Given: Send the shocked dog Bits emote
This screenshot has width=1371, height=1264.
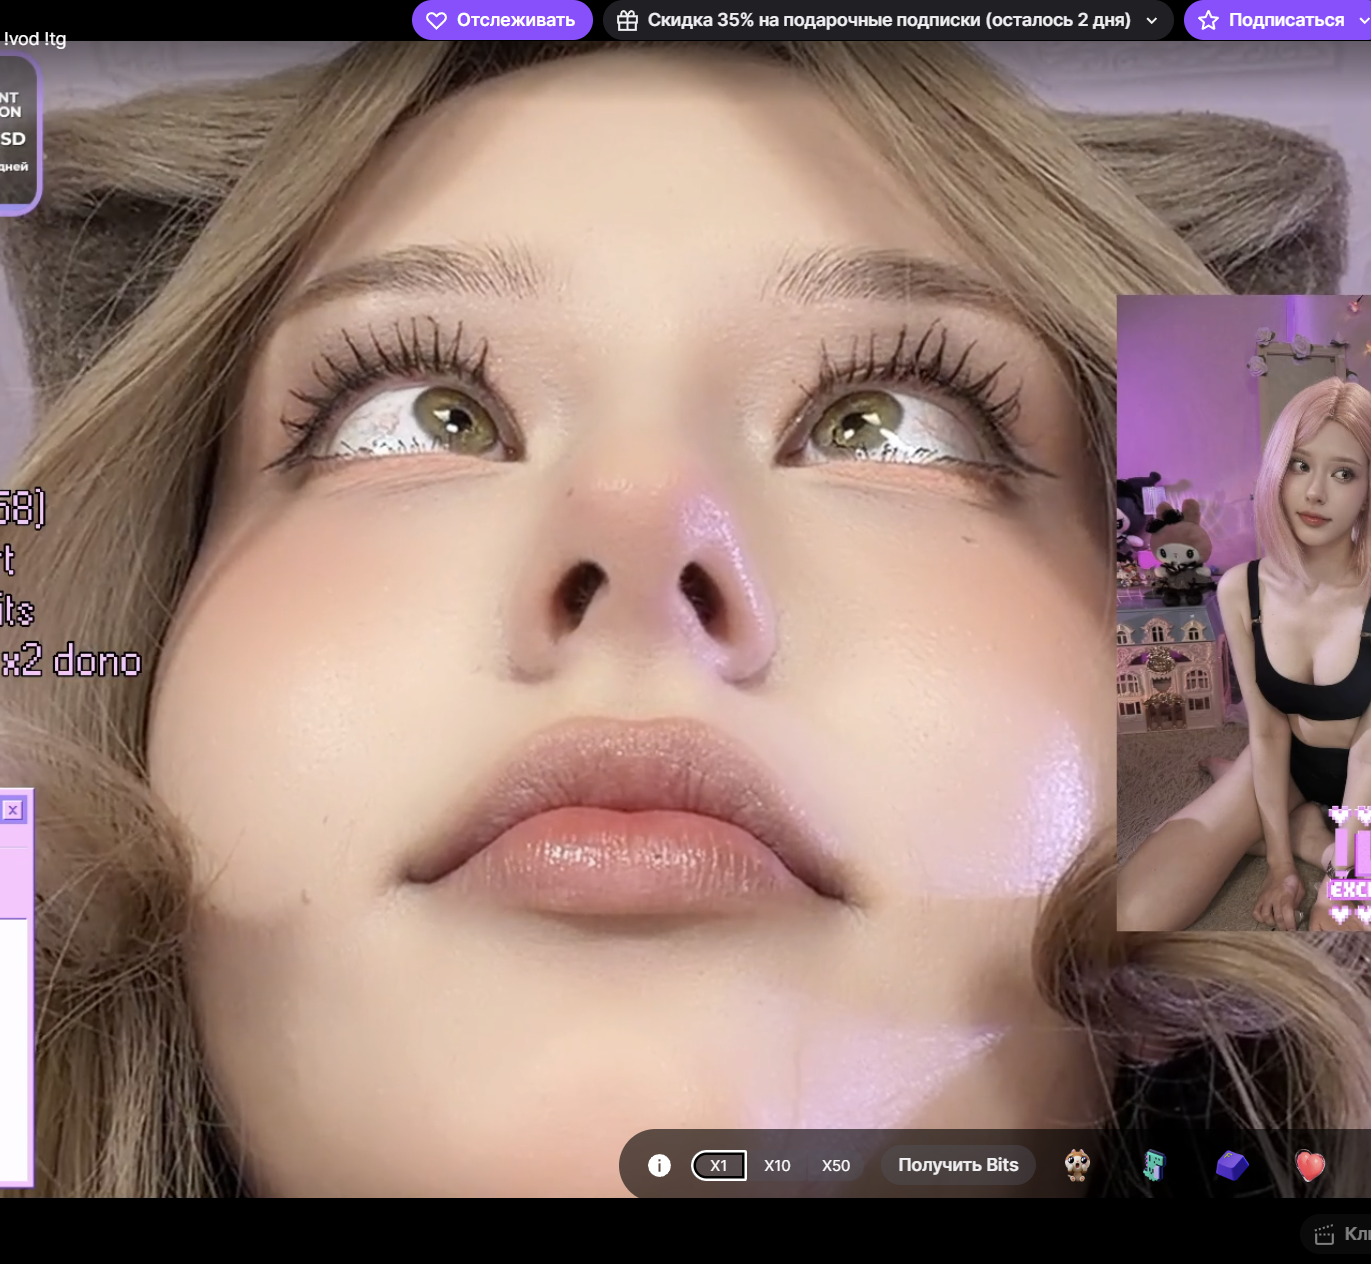Looking at the screenshot, I should pos(1077,1165).
